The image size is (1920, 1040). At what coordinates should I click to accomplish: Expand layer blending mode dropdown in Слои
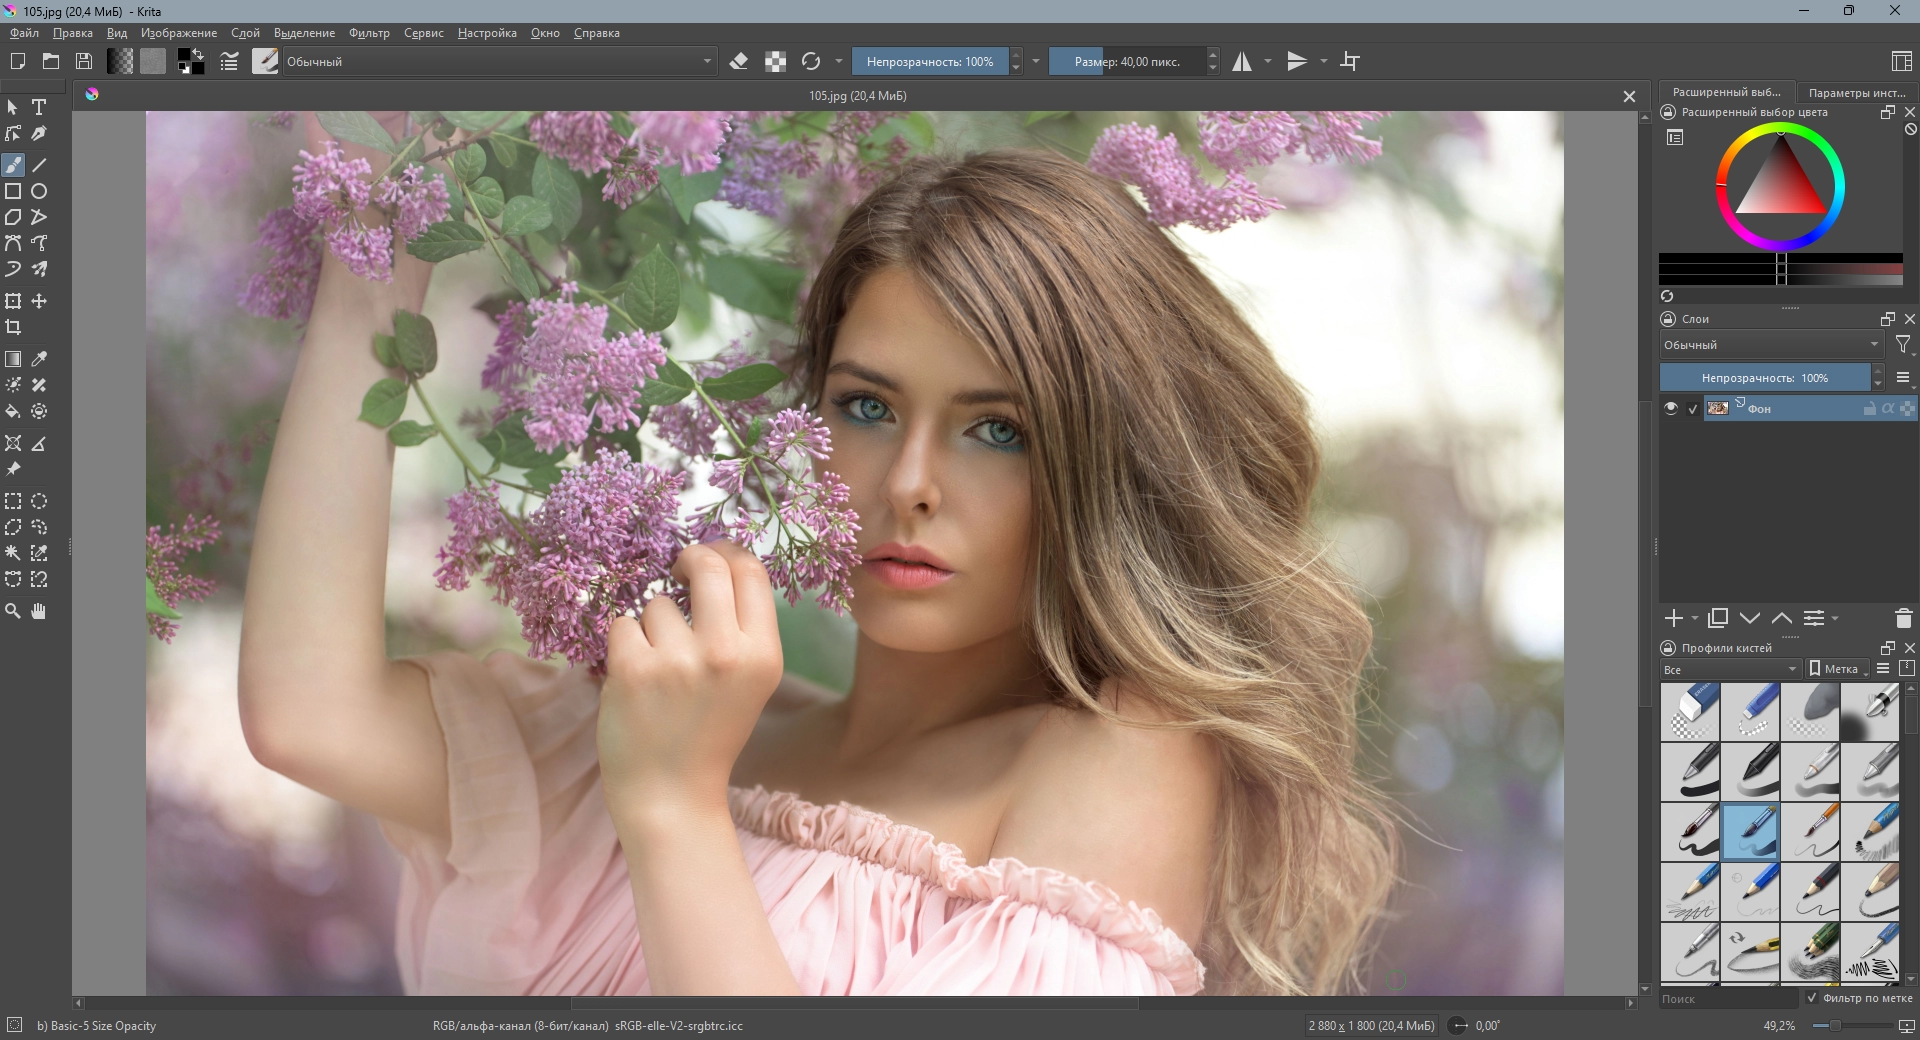point(1771,345)
